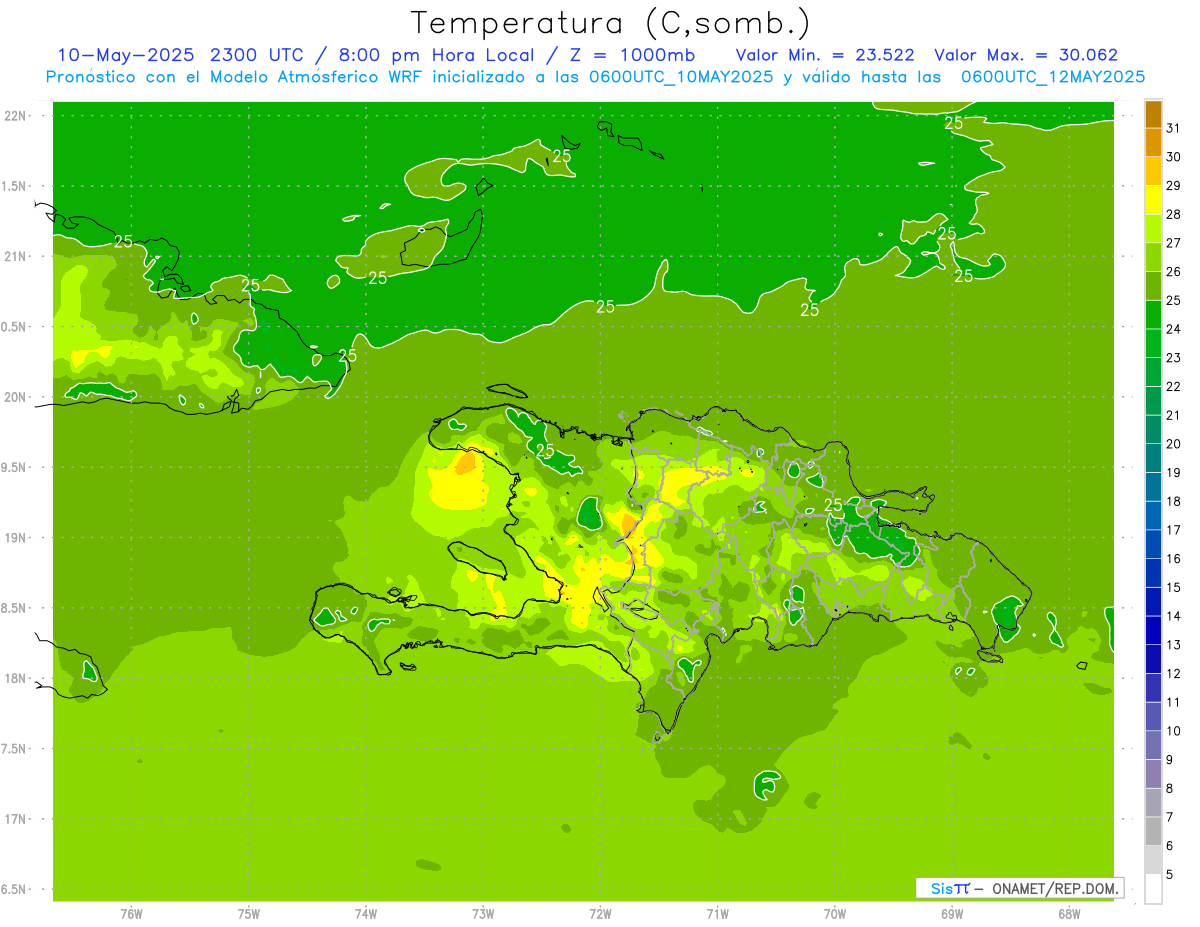Click the '19N' latitude axis label
Image resolution: width=1200 pixels, height=927 pixels.
[16, 538]
